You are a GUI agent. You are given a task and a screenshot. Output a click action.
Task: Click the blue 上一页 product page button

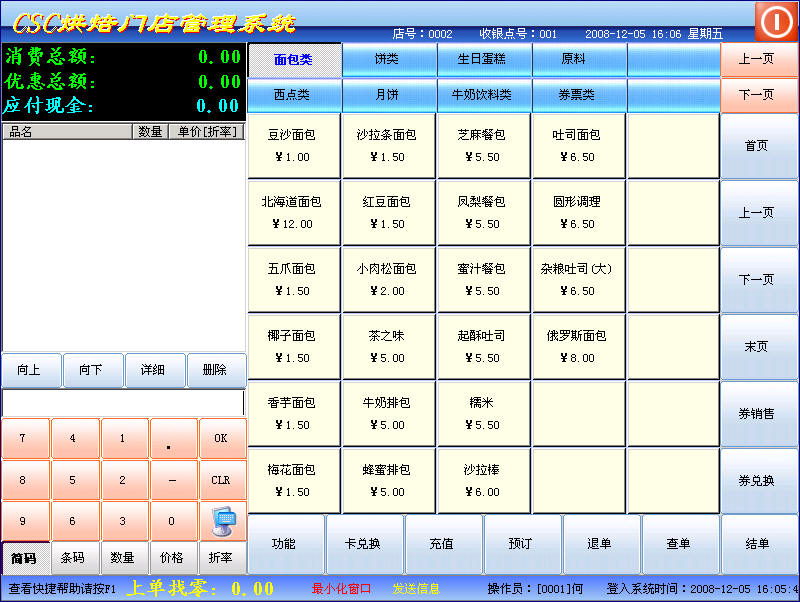(x=759, y=213)
